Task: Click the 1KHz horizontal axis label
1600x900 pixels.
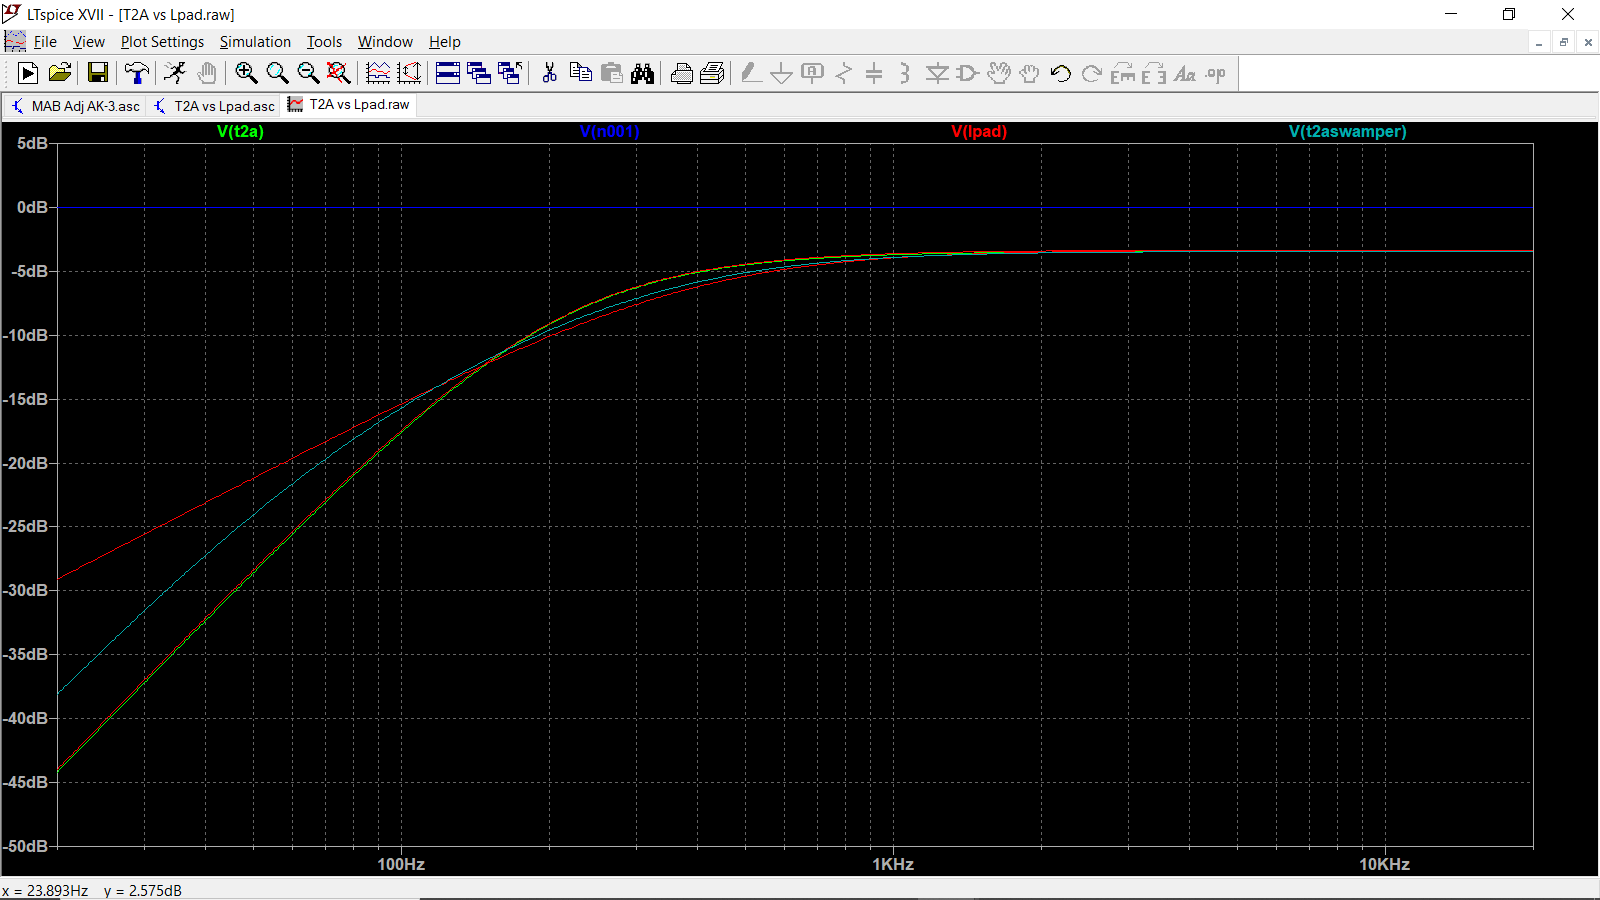Action: (x=893, y=864)
